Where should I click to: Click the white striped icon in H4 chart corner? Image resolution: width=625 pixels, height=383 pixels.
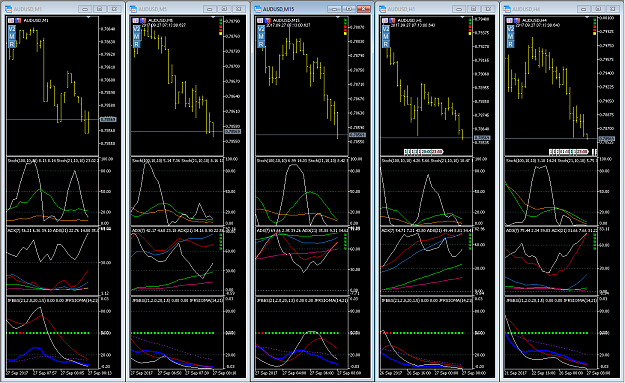tap(509, 20)
